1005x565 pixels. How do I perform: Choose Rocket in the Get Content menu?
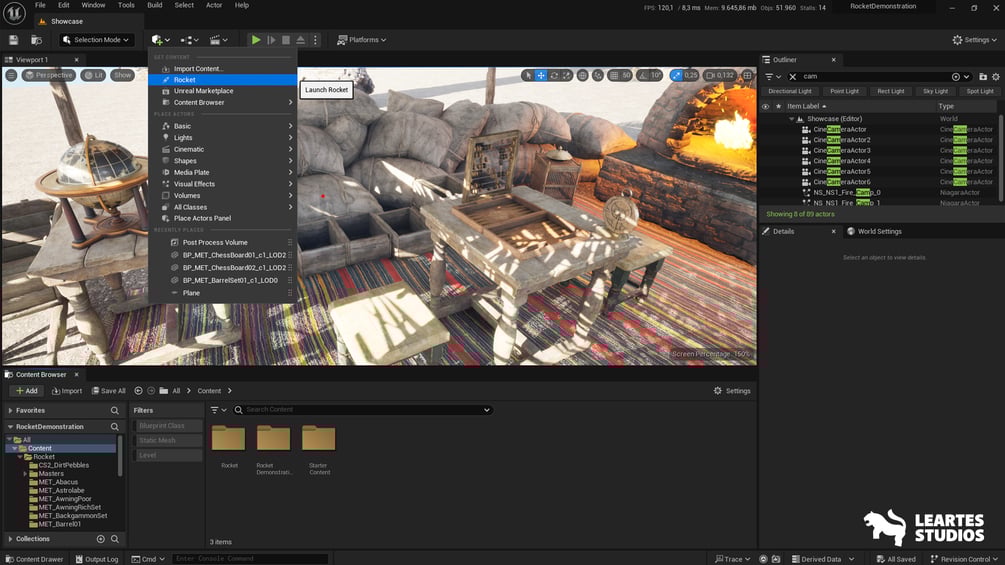coord(222,79)
